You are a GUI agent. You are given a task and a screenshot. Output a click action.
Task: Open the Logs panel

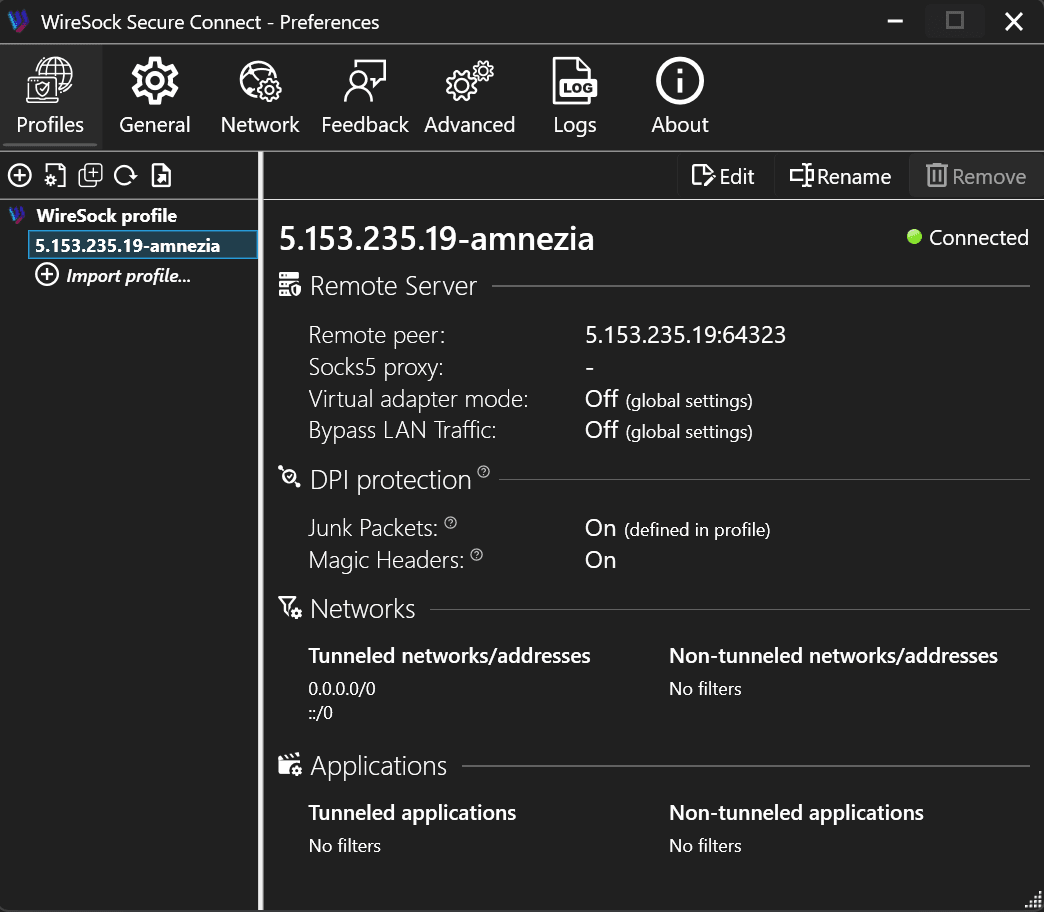(x=574, y=95)
